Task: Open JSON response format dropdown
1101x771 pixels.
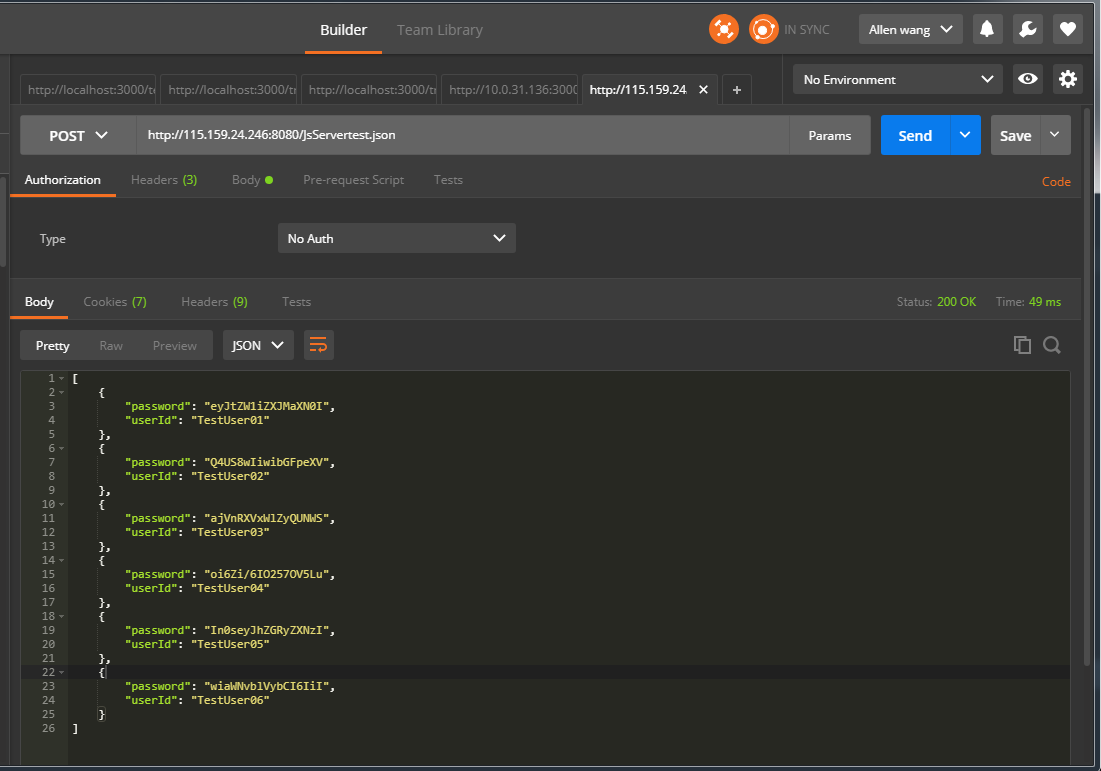Action: point(258,345)
